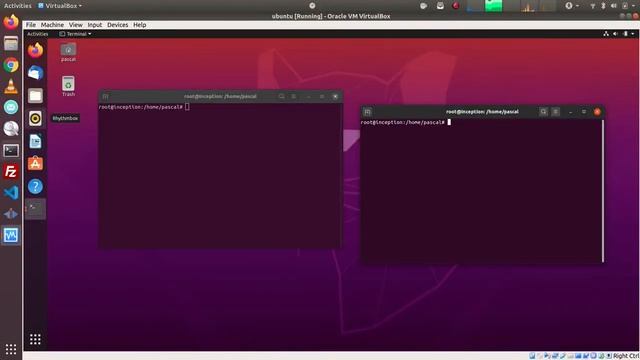640x360 pixels.
Task: Click the new tab icon in left terminal
Action: click(105, 97)
